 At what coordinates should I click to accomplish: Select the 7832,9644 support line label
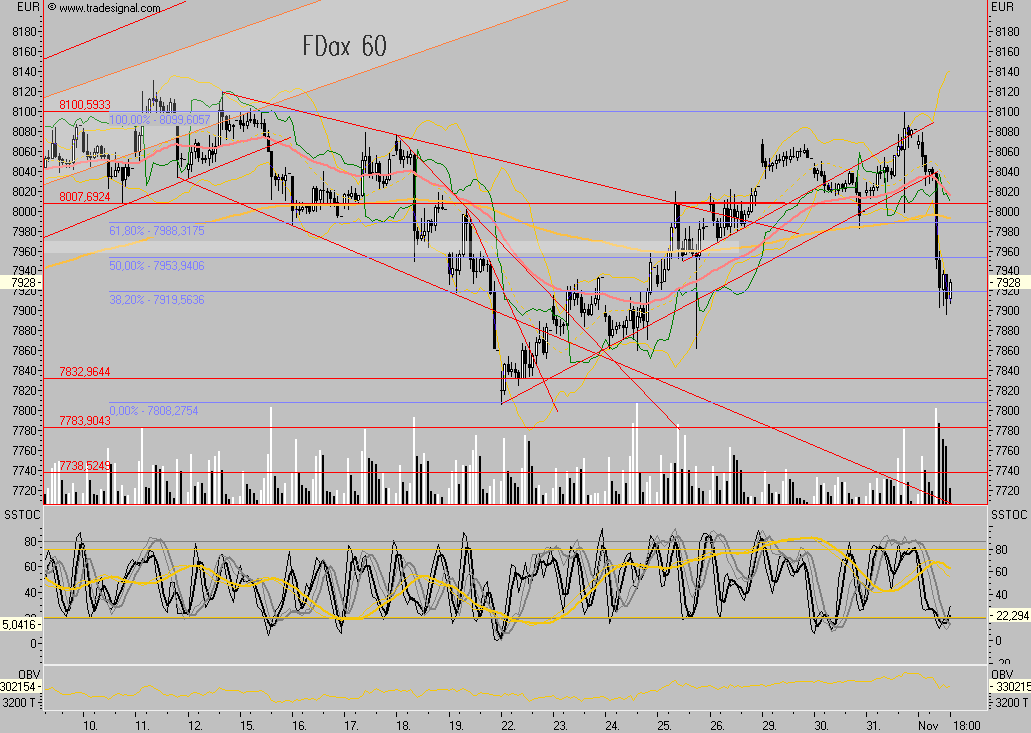84,372
